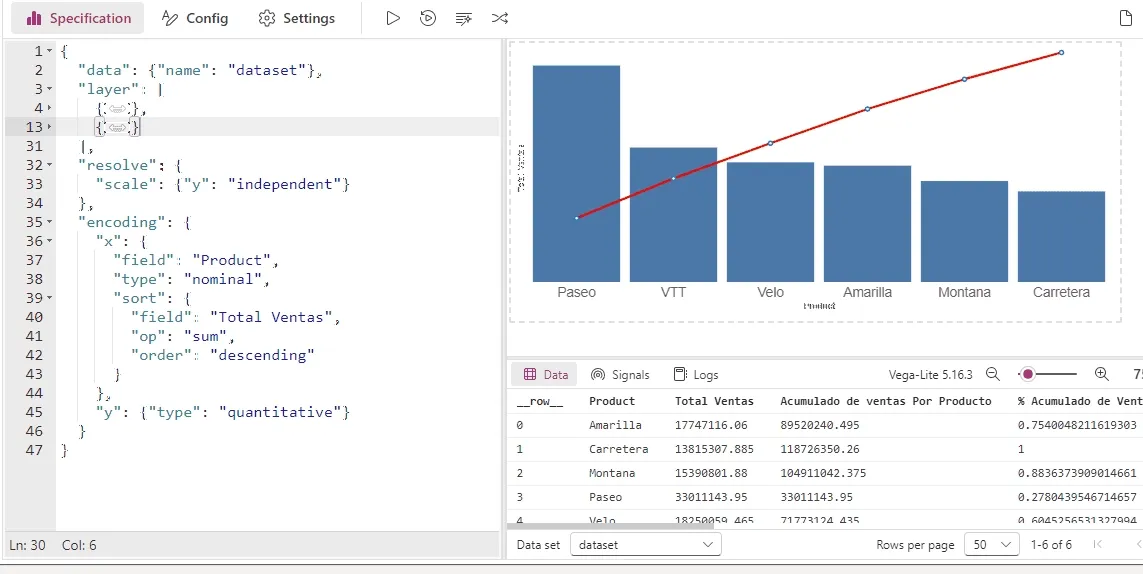1143x574 pixels.
Task: Click the Apply changes play icon
Action: [393, 18]
